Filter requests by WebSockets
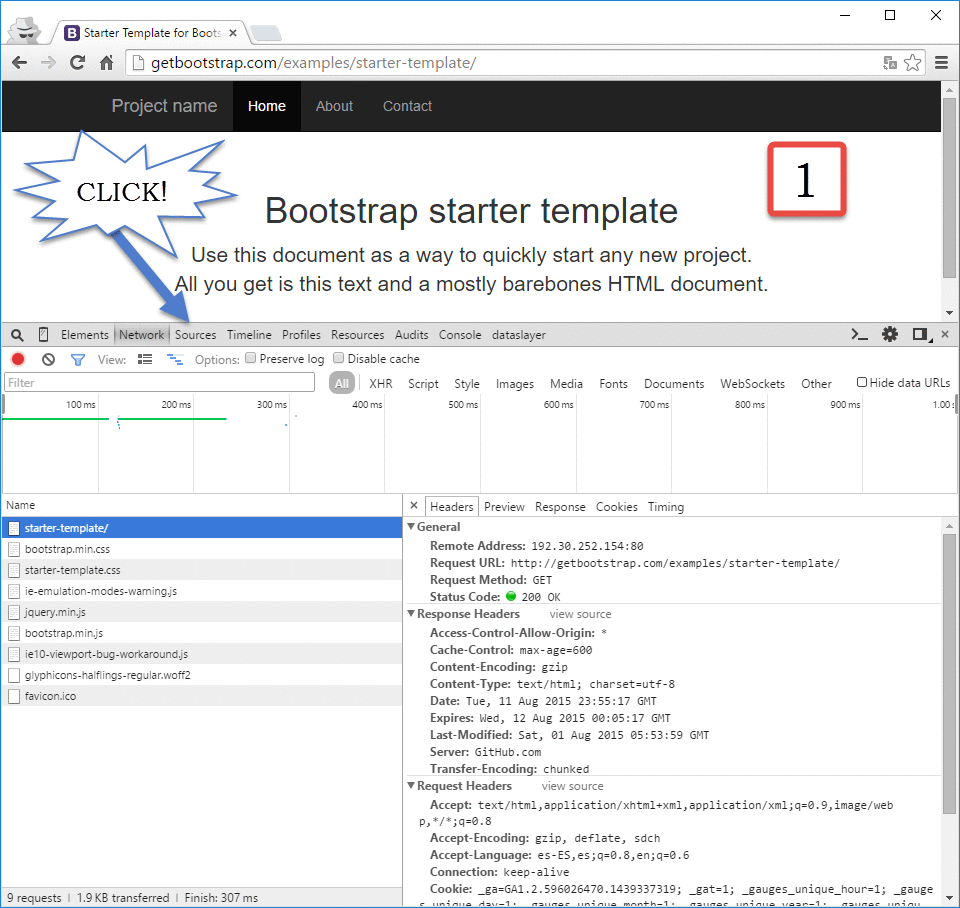Screen dimensions: 960x908 point(752,384)
